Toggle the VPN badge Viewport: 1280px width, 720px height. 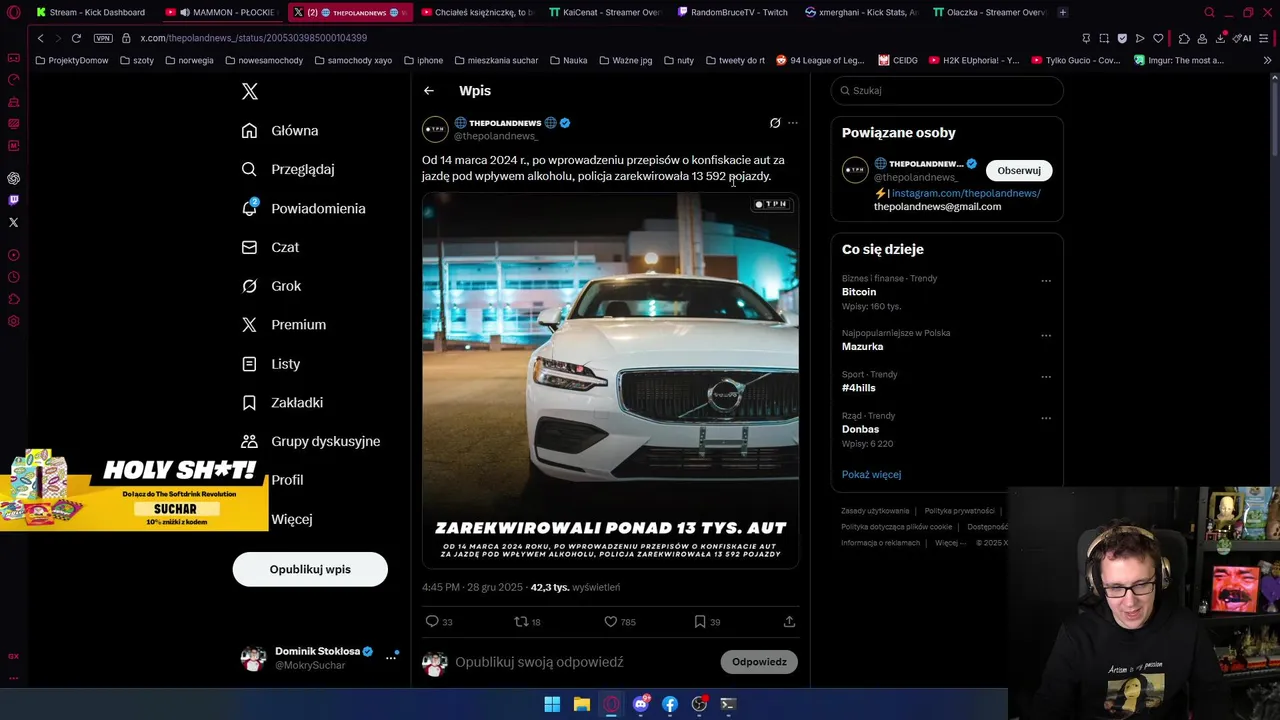pos(103,38)
